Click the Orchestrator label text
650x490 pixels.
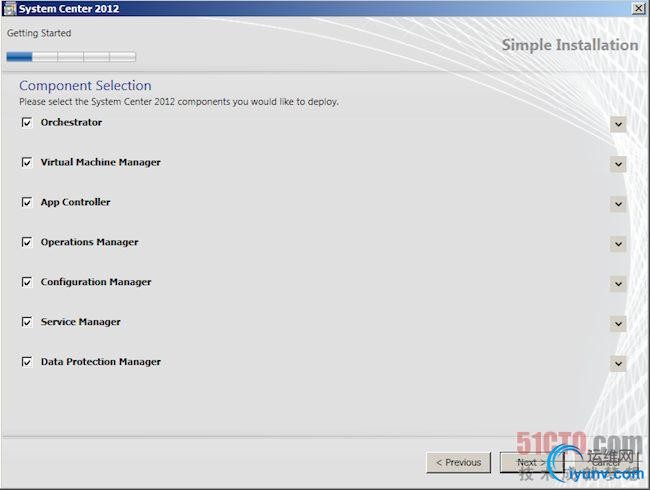(x=71, y=122)
